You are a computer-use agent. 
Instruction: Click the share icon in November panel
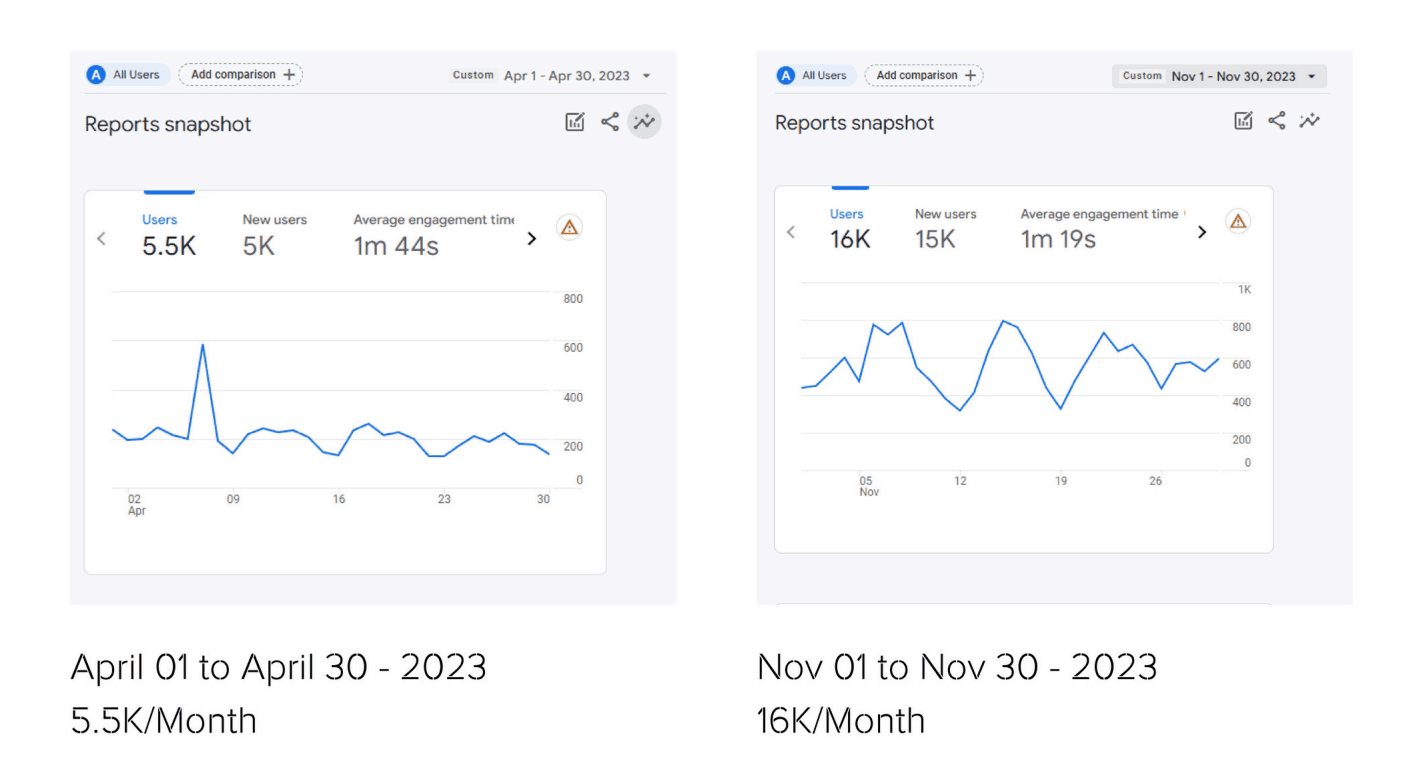(x=1277, y=121)
